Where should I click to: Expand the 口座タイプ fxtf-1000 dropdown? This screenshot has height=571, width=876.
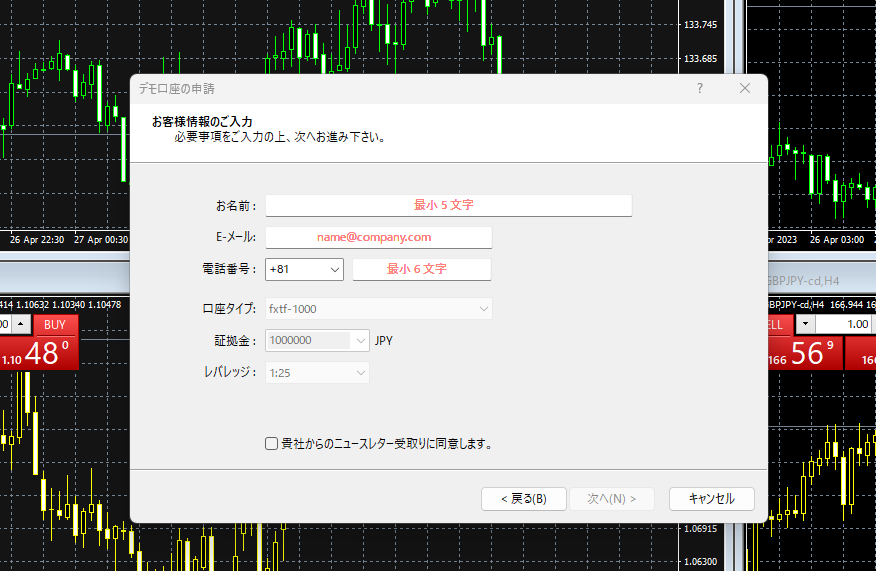[x=378, y=309]
